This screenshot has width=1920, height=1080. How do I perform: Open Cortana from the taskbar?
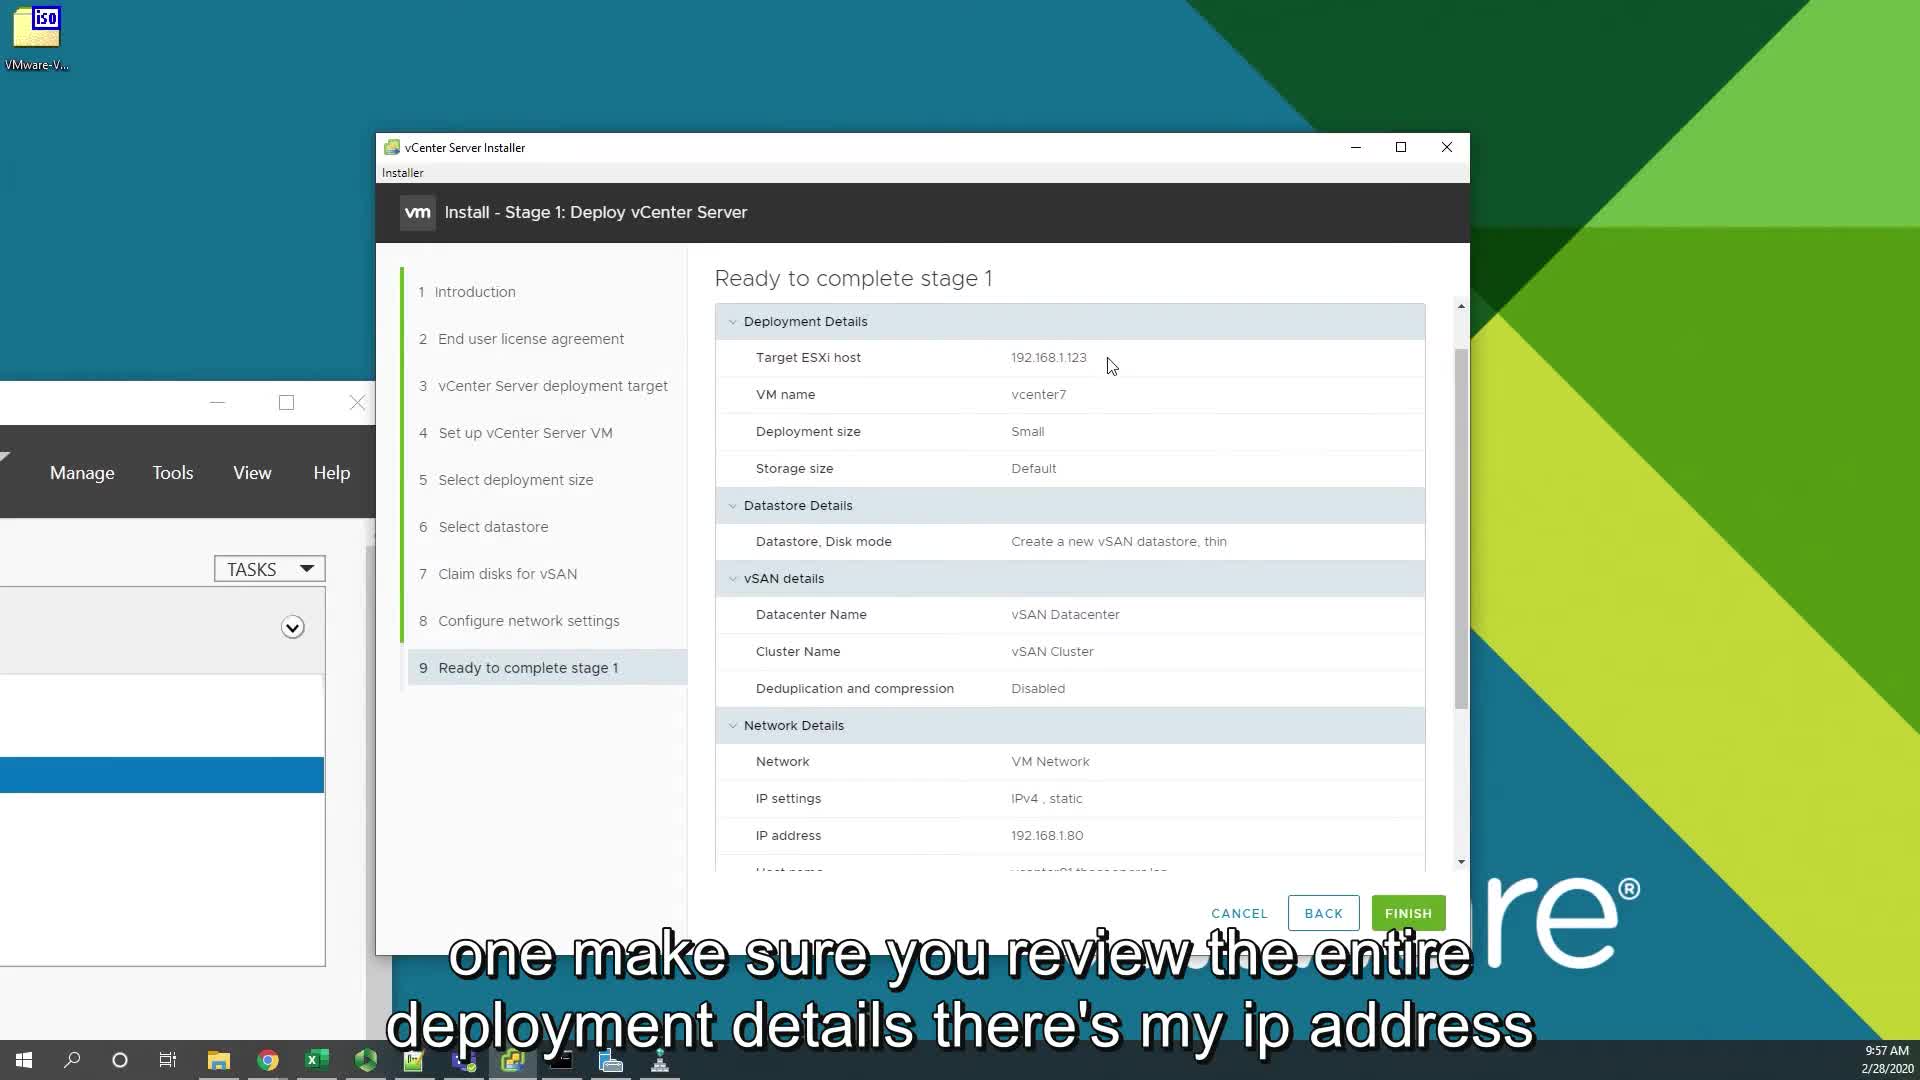point(120,1060)
